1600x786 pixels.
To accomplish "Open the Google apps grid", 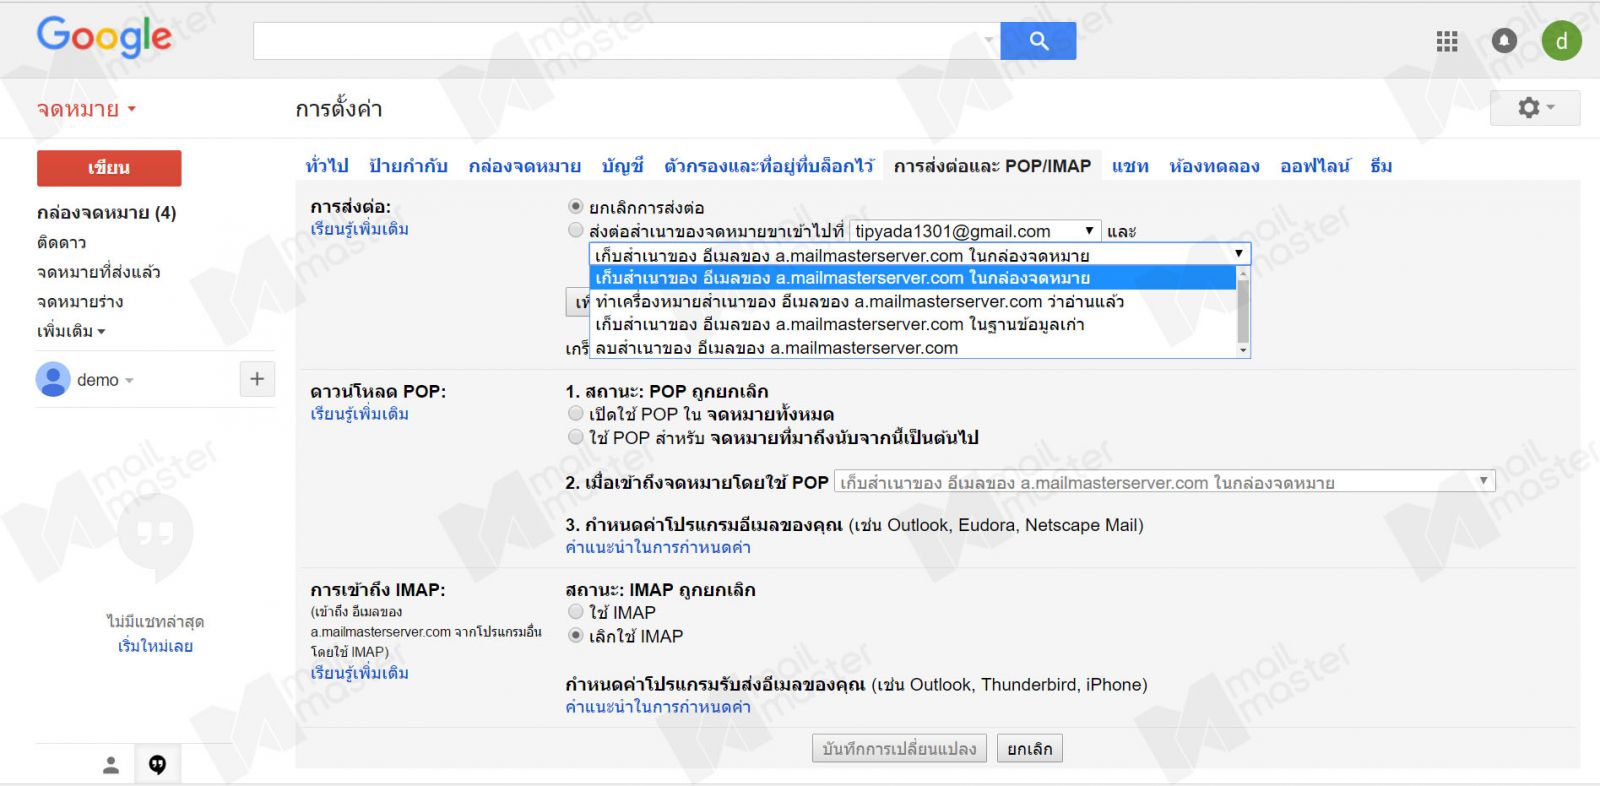I will (x=1447, y=41).
